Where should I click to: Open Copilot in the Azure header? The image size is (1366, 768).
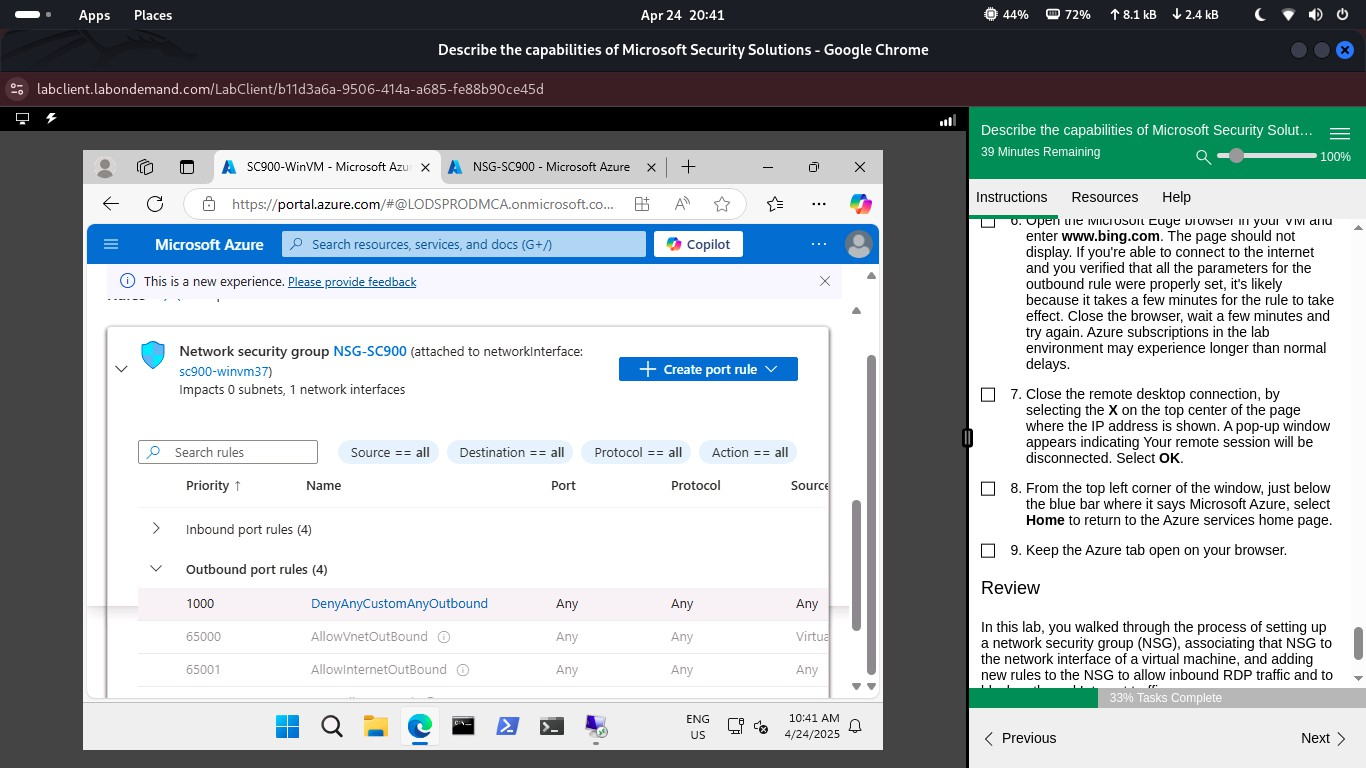click(698, 244)
